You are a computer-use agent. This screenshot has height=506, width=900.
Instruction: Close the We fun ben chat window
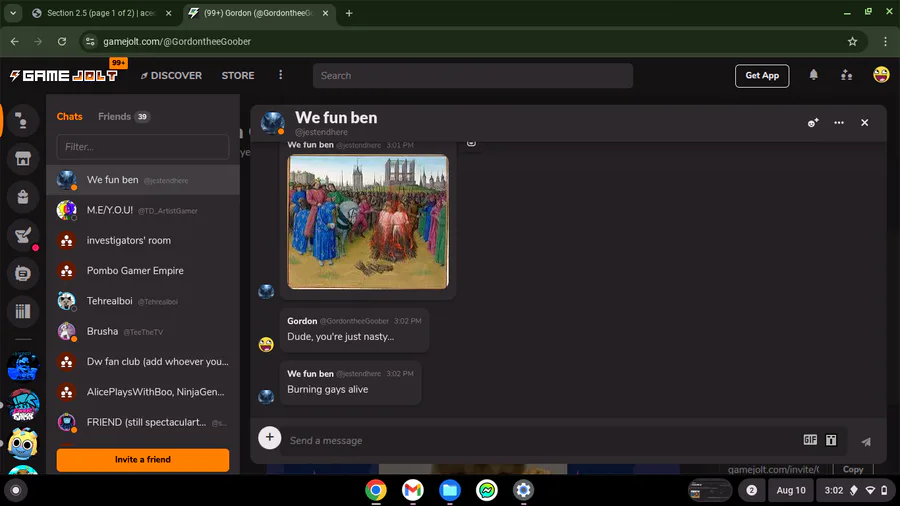864,123
